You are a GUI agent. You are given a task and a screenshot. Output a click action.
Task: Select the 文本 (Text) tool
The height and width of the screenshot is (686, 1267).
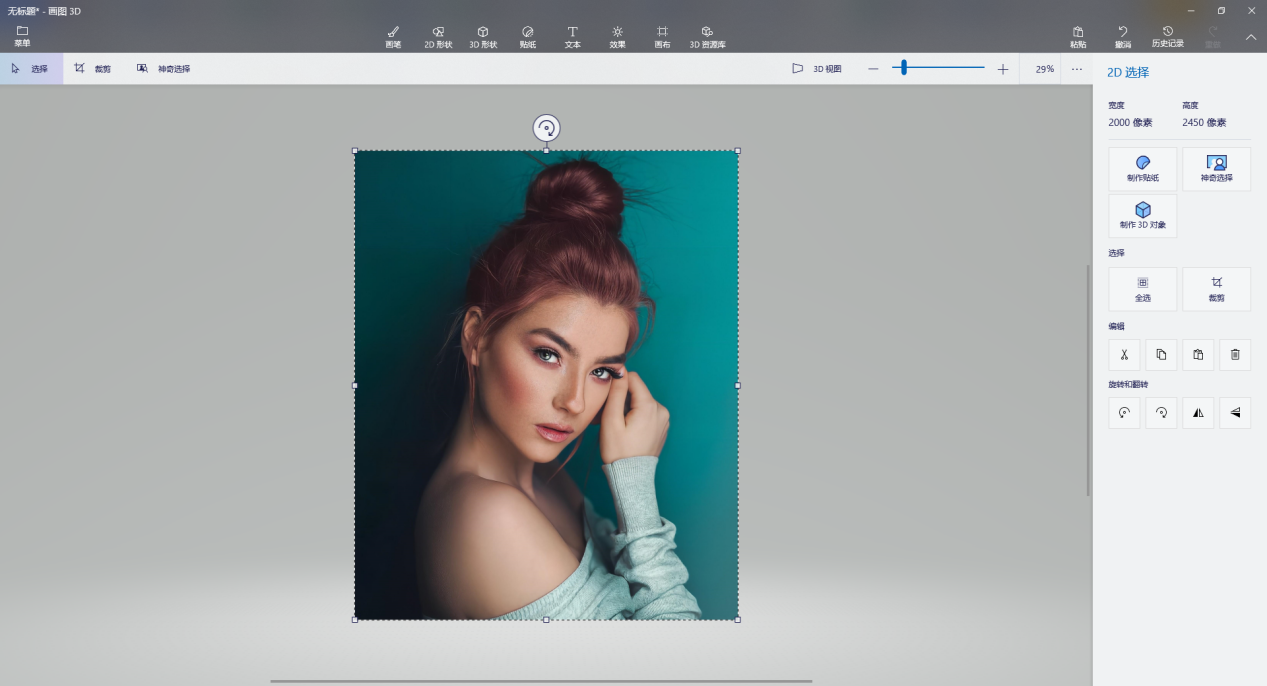(573, 37)
